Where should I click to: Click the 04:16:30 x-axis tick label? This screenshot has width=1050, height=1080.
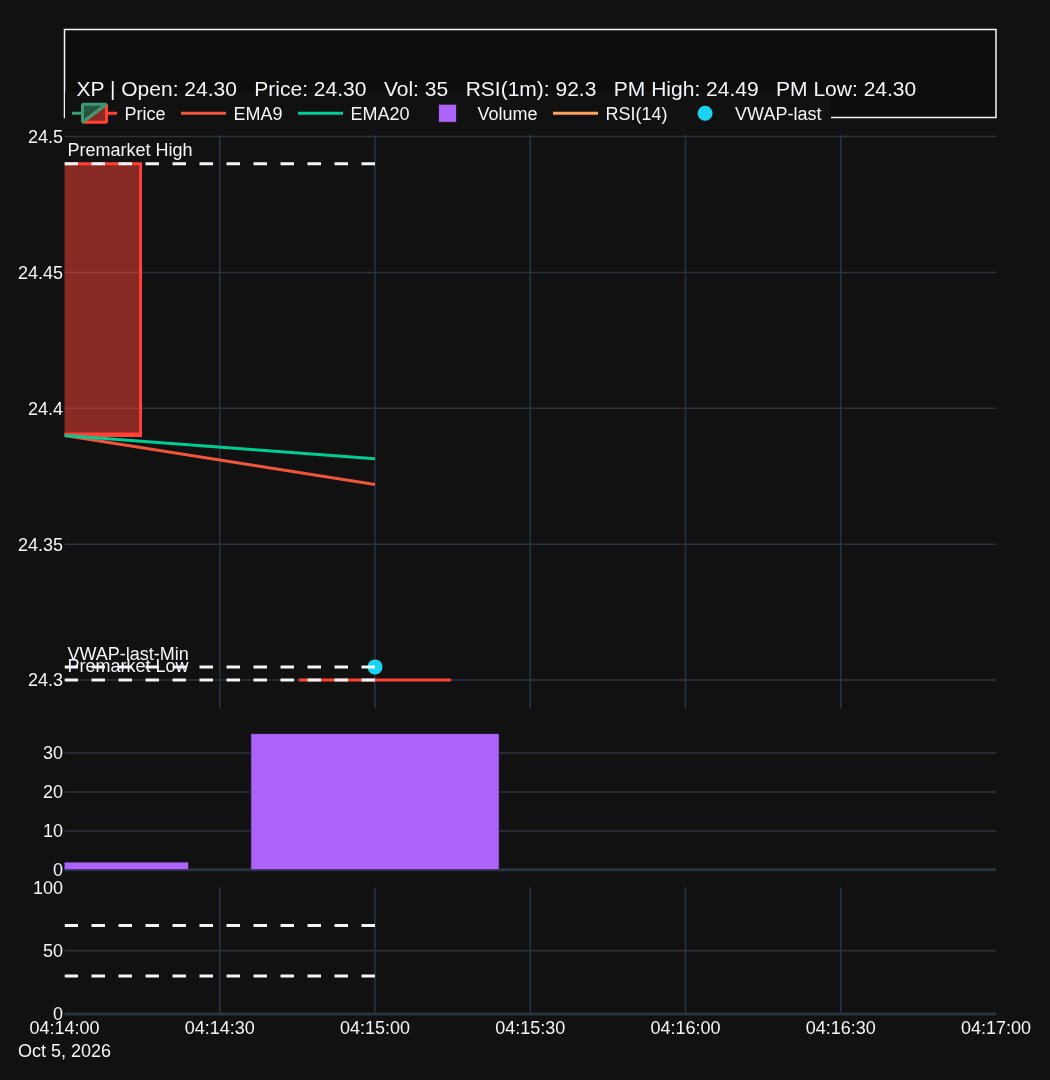click(841, 1028)
